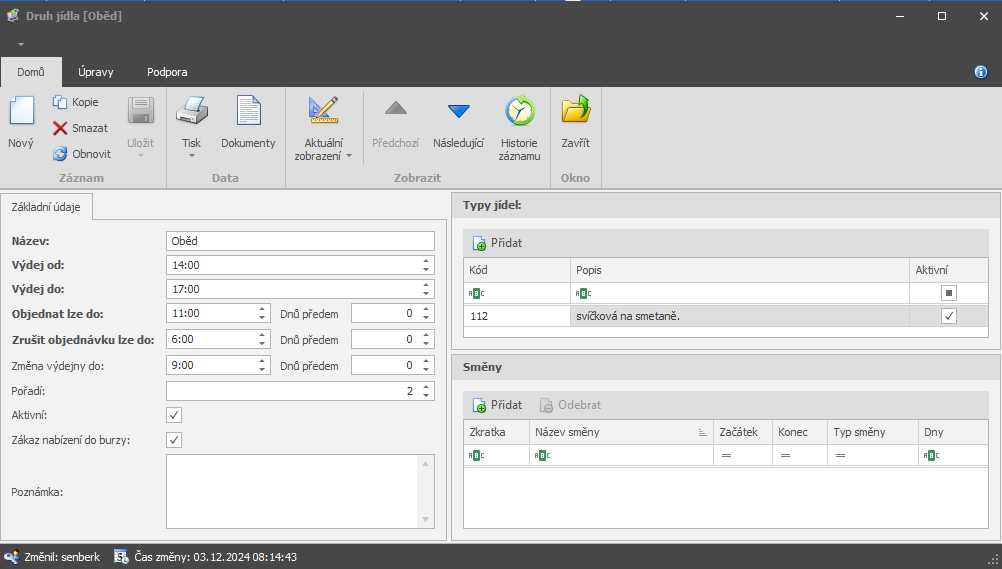Expand the Uložit dropdown arrow
Viewport: 1002px width, 569px height.
click(141, 156)
